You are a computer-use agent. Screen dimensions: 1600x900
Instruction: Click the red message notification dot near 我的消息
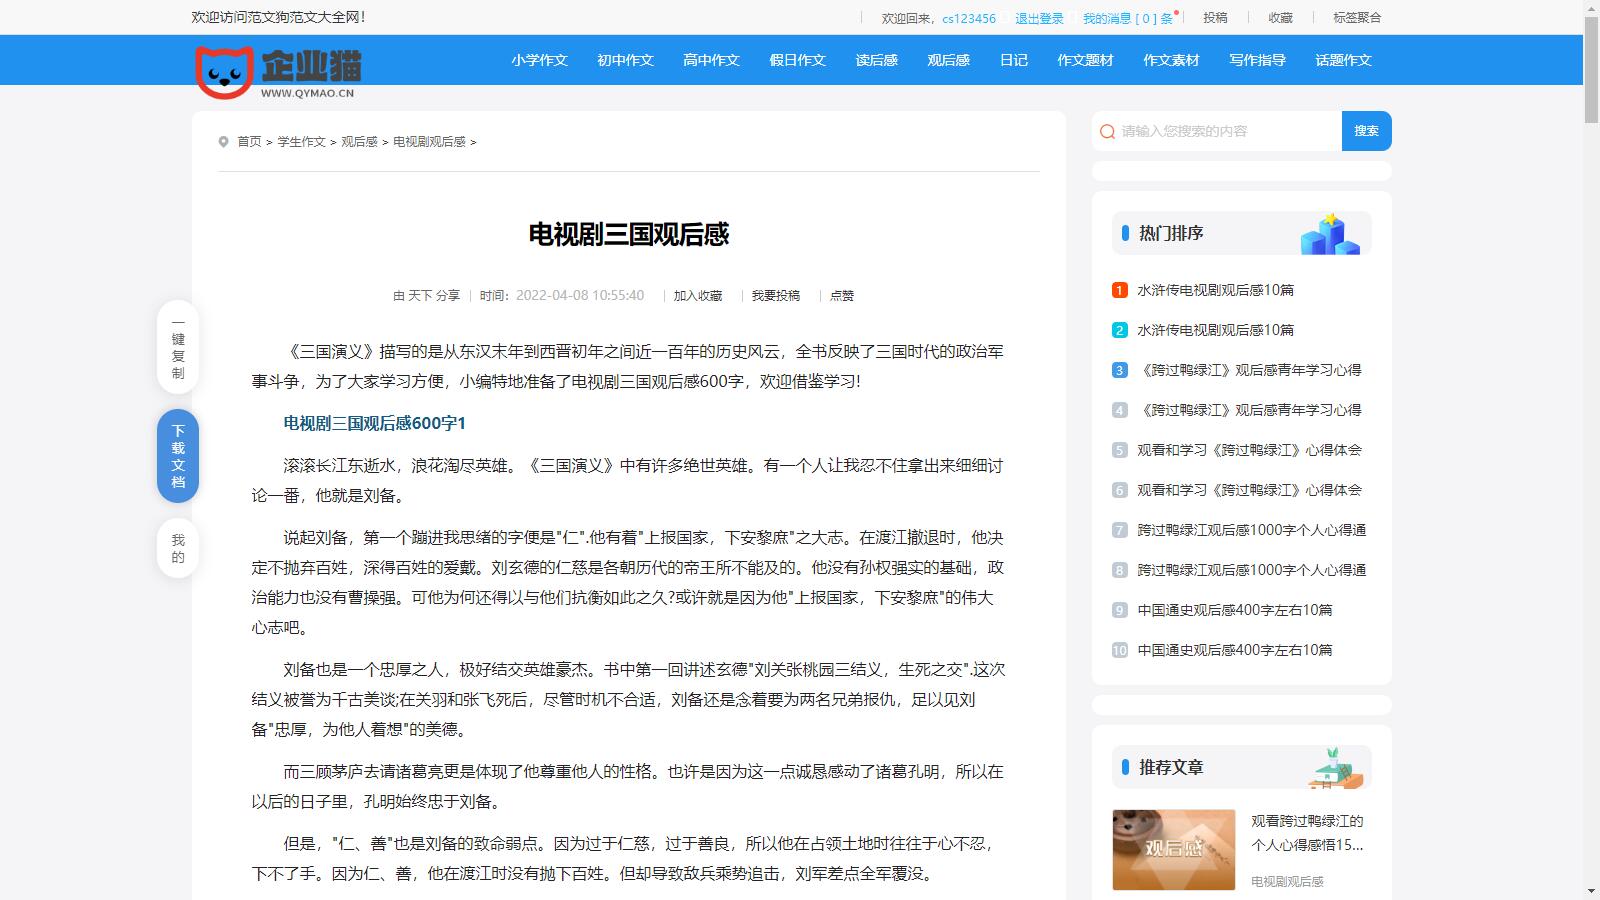pyautogui.click(x=1178, y=10)
